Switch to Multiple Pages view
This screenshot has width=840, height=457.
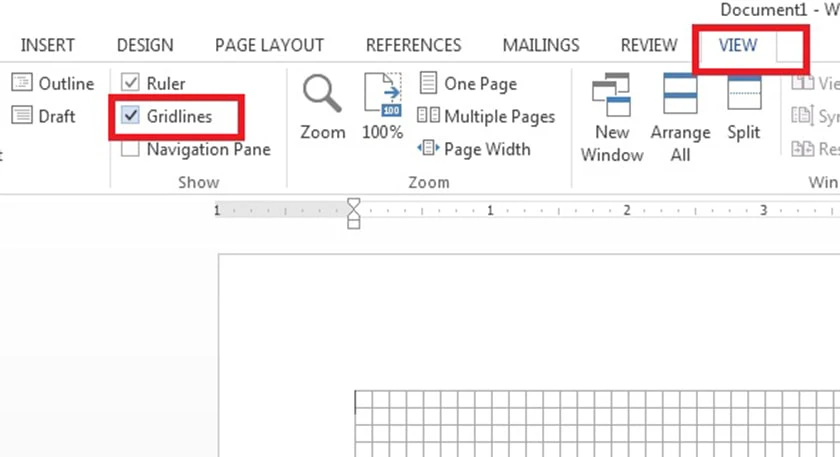486,116
